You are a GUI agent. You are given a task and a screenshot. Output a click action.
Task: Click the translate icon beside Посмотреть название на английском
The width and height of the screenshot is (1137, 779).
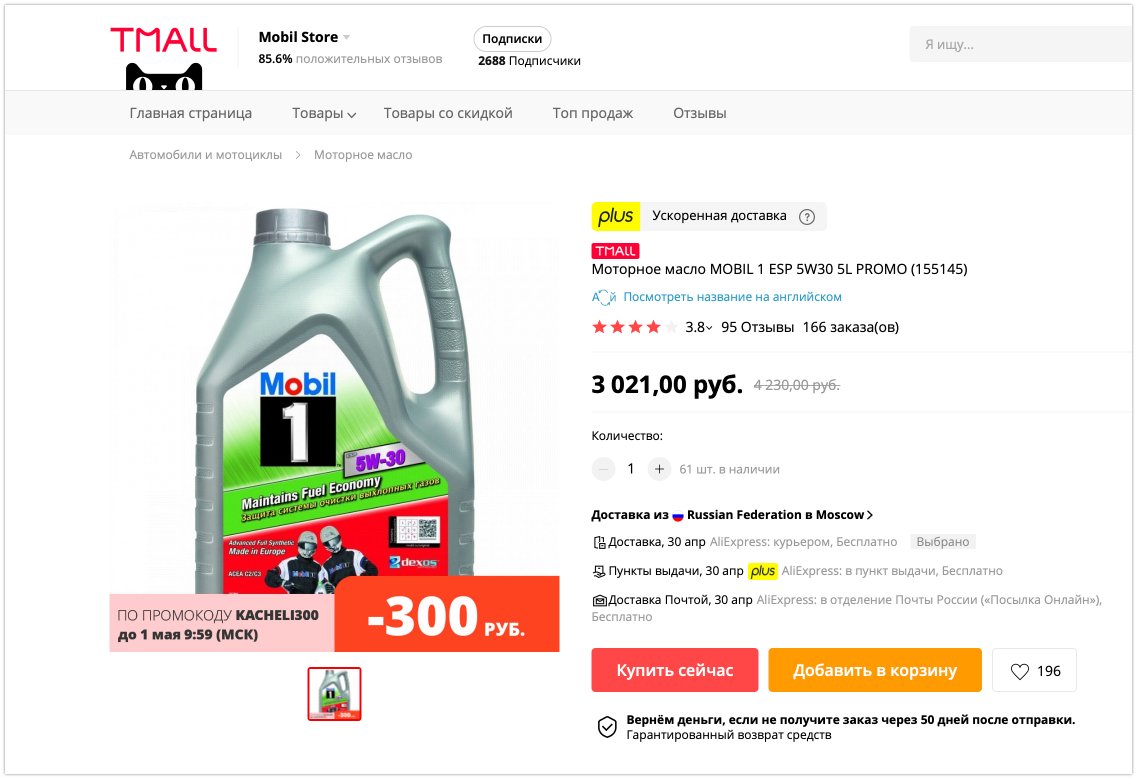click(x=603, y=297)
